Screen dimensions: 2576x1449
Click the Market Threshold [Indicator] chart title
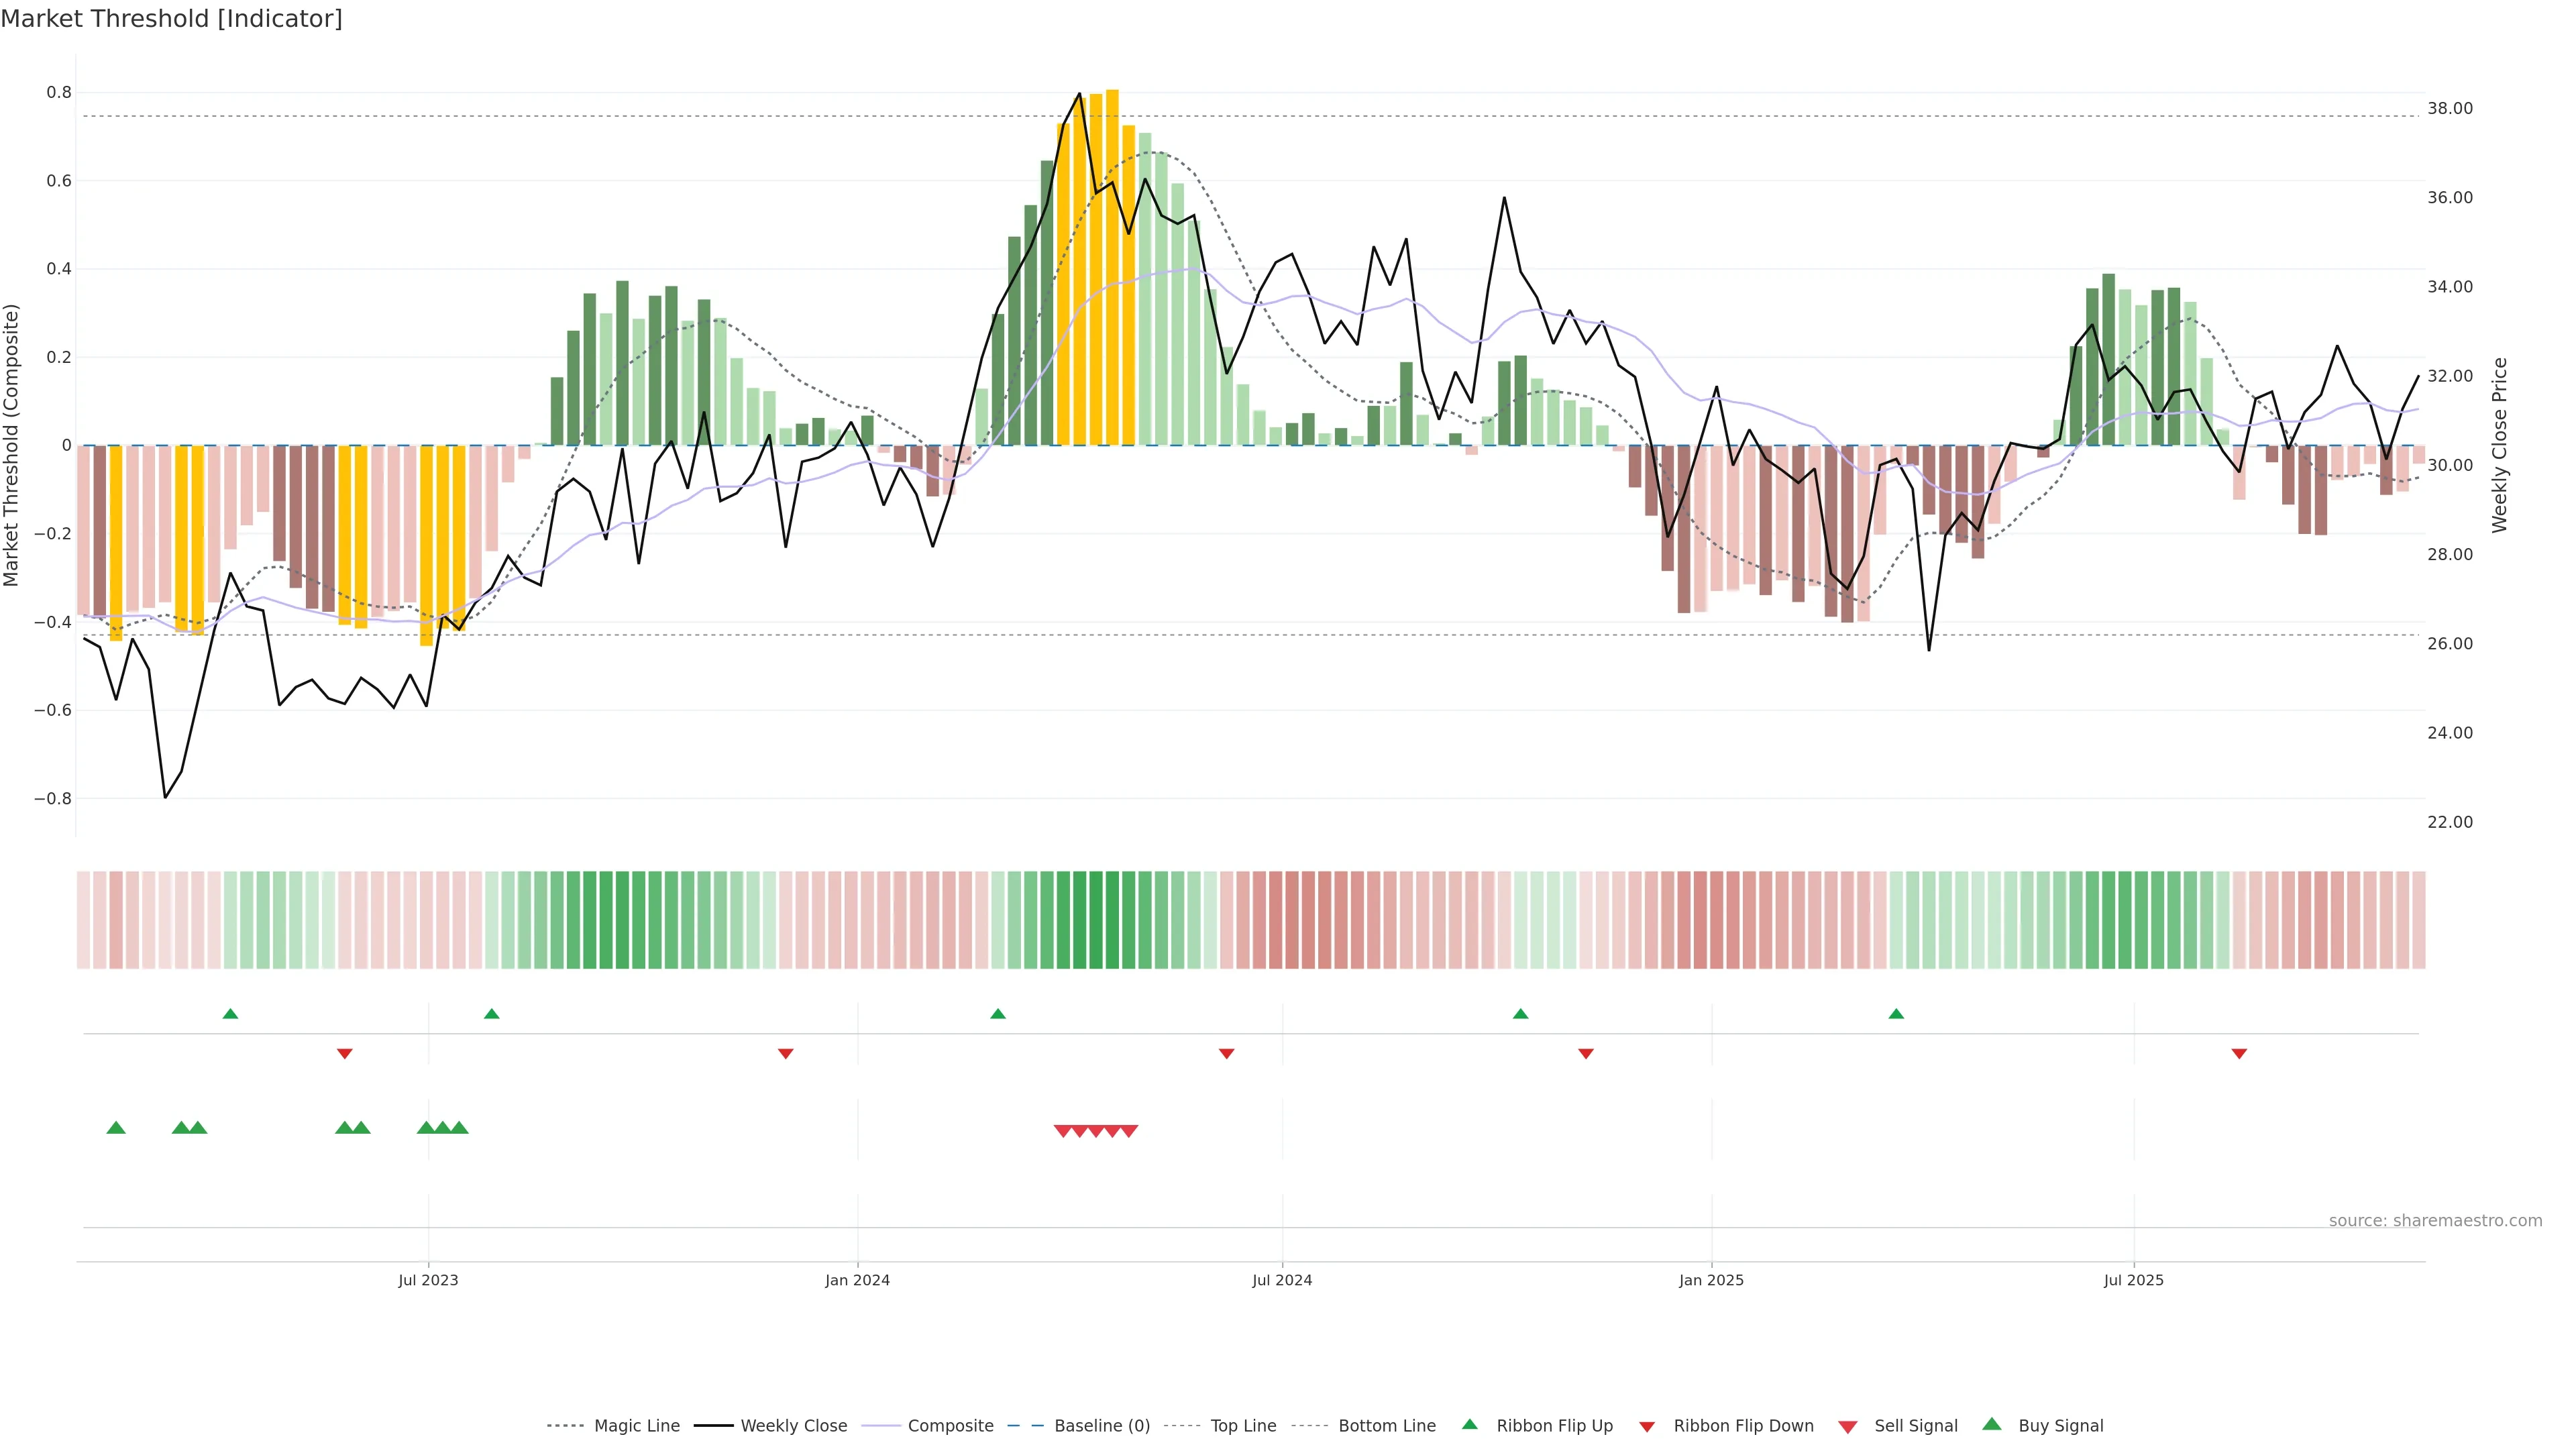coord(171,19)
